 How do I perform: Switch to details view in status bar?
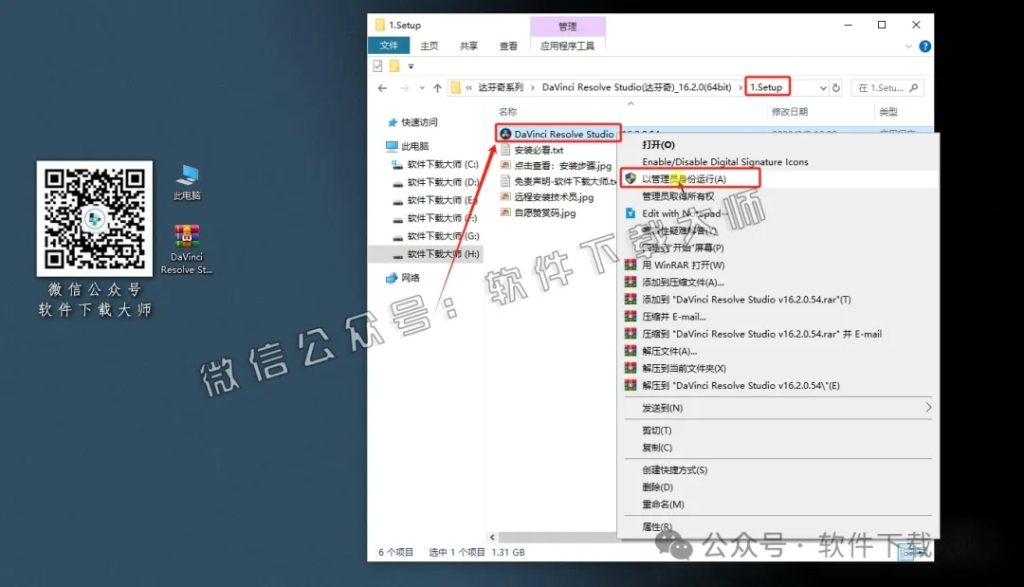pyautogui.click(x=901, y=551)
